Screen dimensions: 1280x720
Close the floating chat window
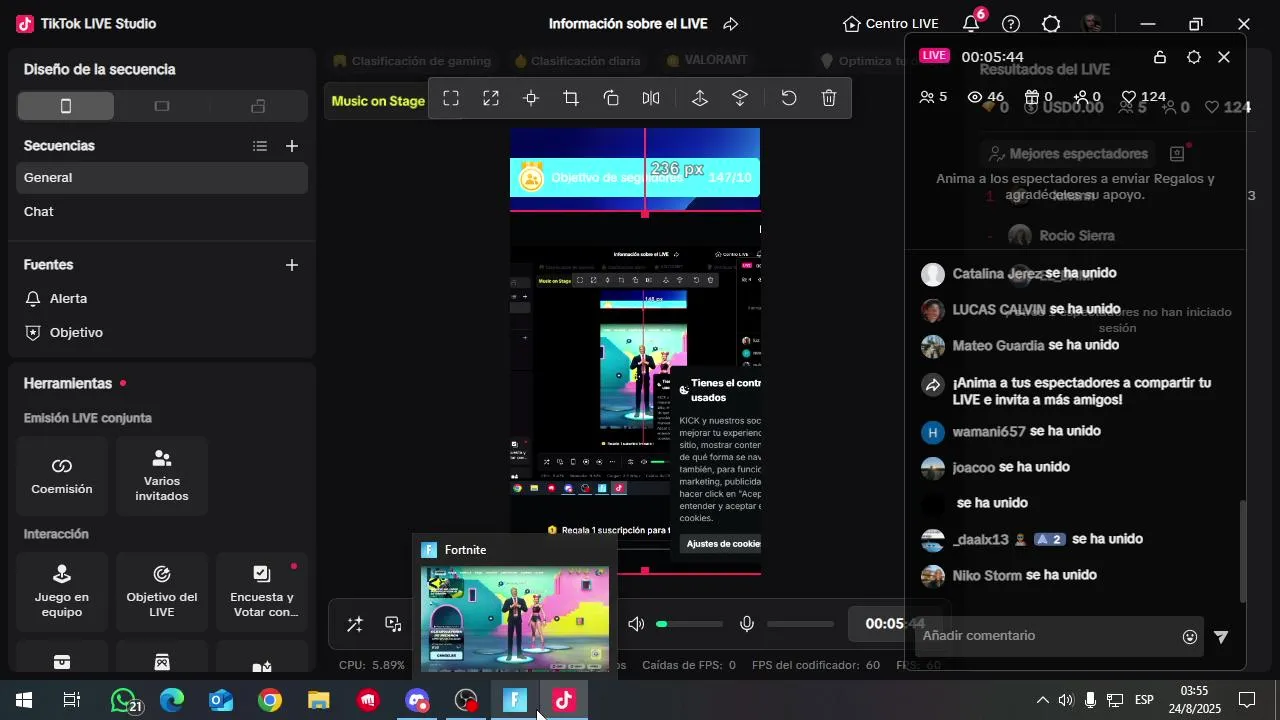point(1224,57)
